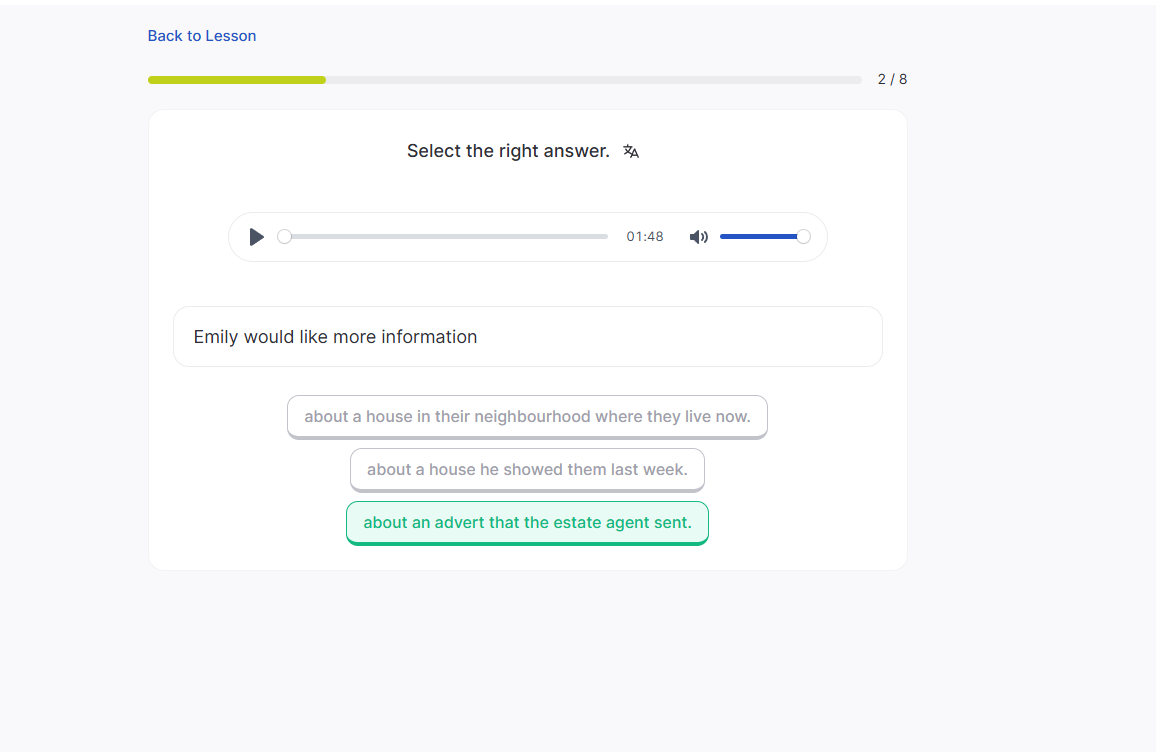Click the green filled lesson progress segment
Viewport: 1156px width, 752px height.
point(237,80)
